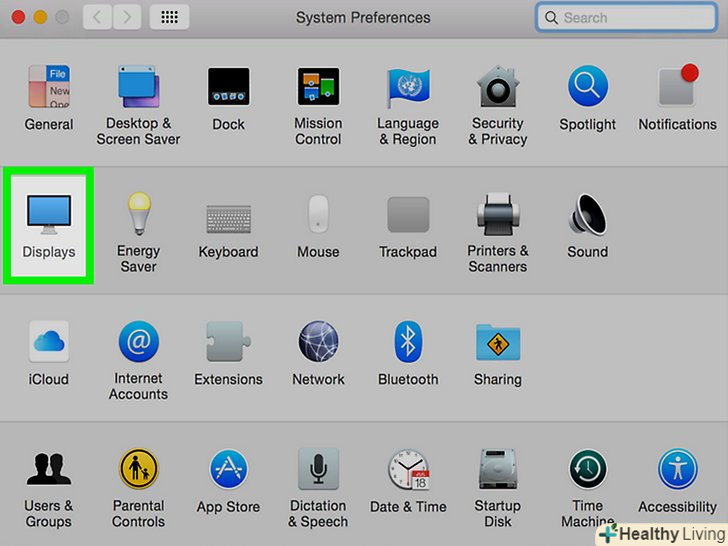The image size is (728, 546).
Task: Close the System Preferences window
Action: [18, 17]
